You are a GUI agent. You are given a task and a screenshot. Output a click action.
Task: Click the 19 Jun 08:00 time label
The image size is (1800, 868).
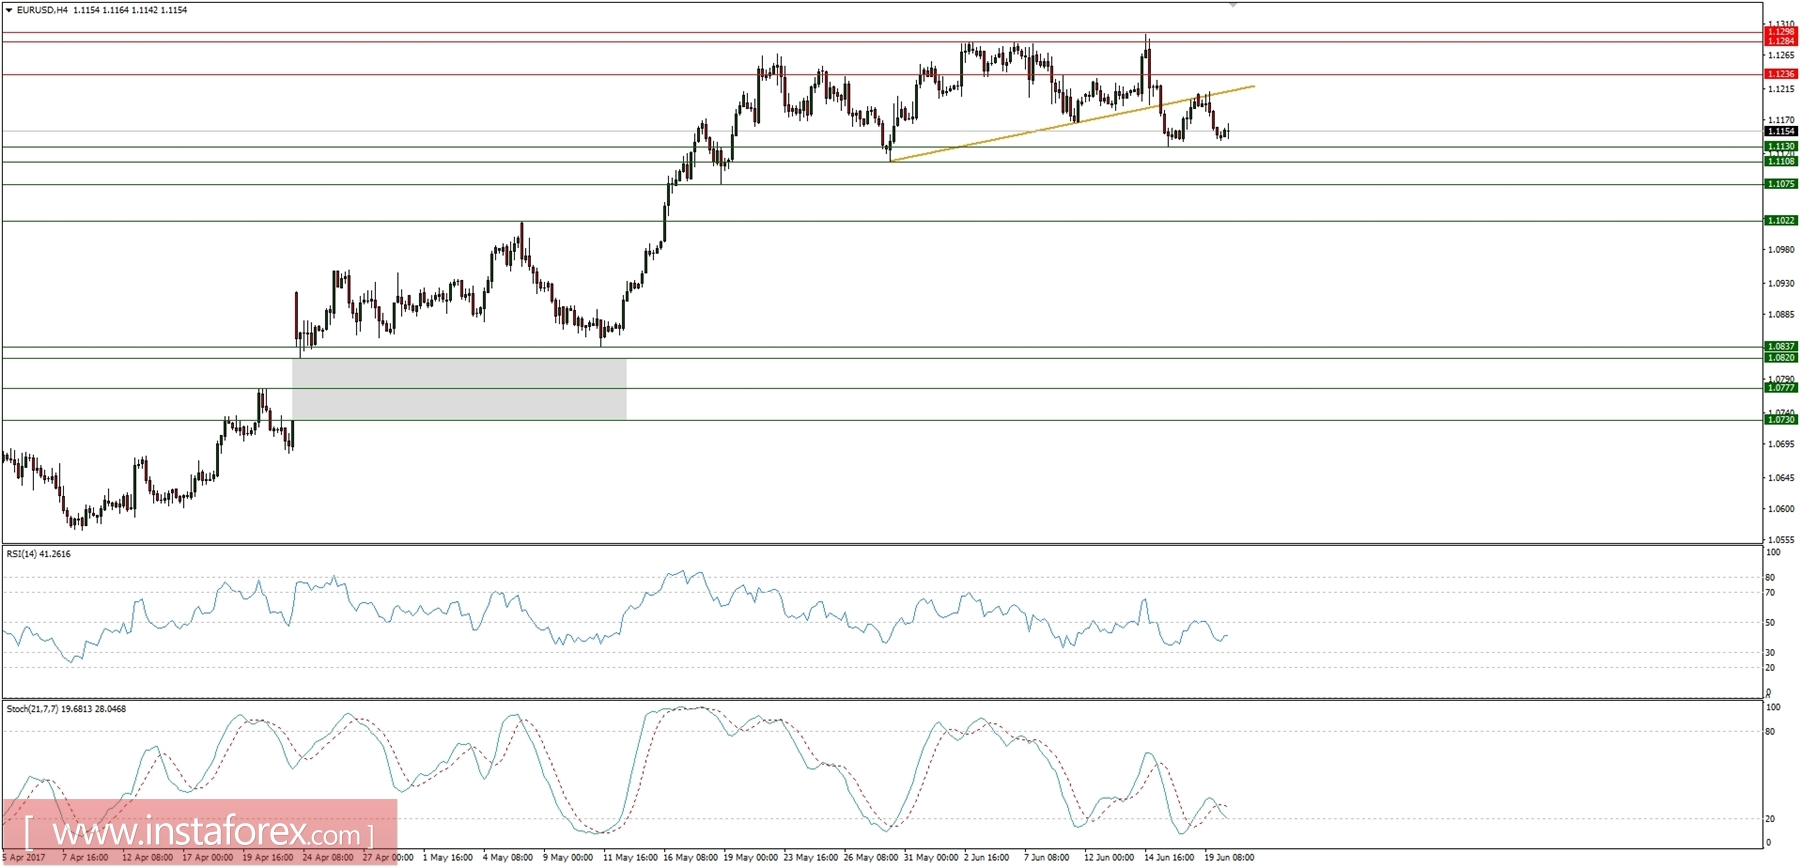pos(1229,858)
